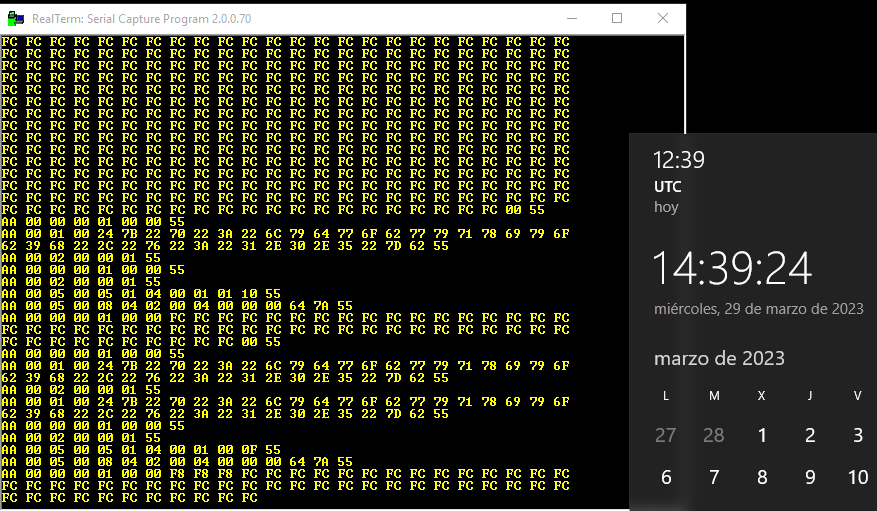Click the 'hoy' label under UTC
This screenshot has width=877, height=511.
tap(666, 207)
